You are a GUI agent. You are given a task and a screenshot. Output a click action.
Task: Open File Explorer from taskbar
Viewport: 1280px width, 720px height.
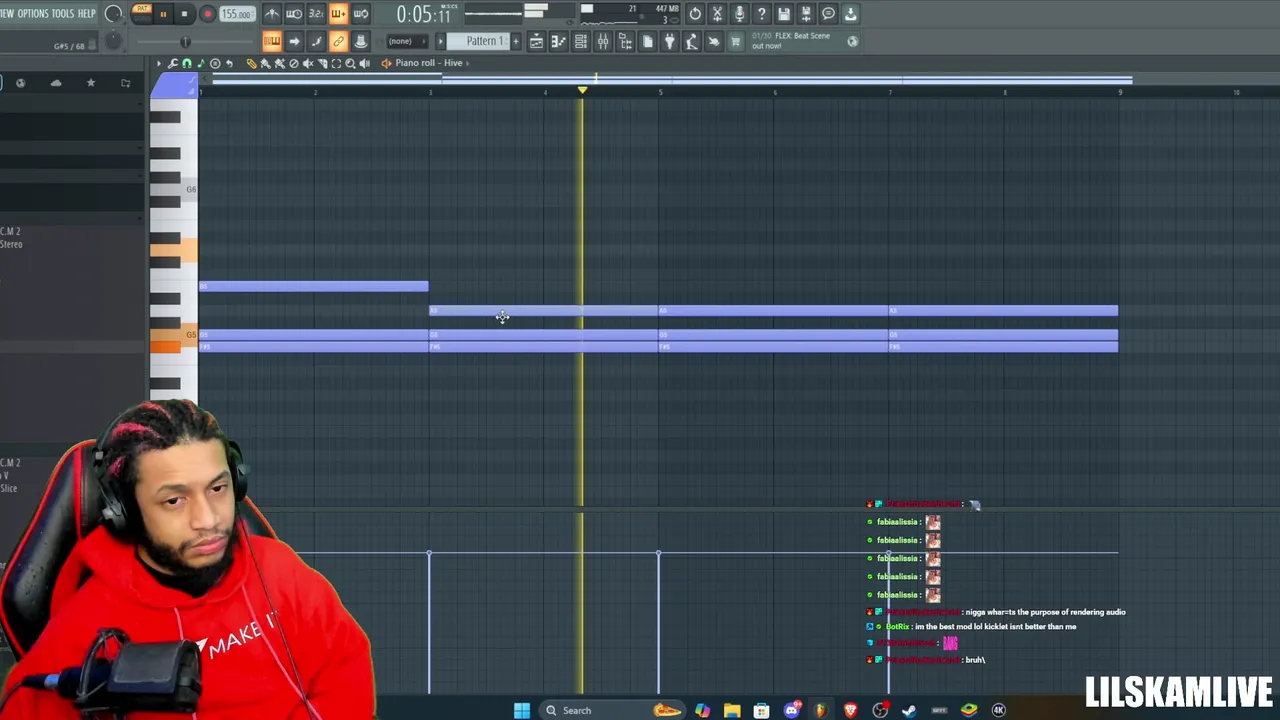pos(732,710)
